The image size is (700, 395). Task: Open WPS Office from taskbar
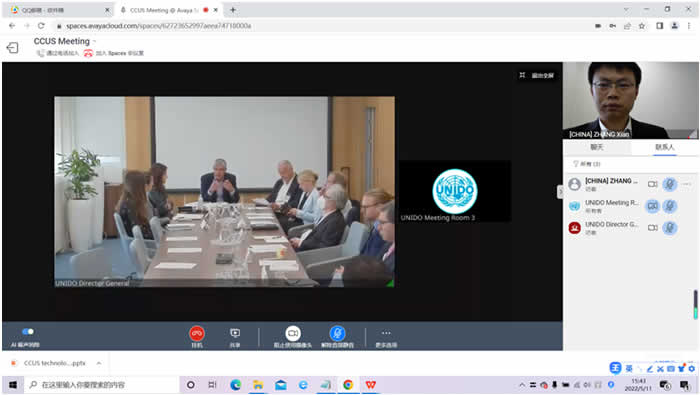tap(371, 385)
